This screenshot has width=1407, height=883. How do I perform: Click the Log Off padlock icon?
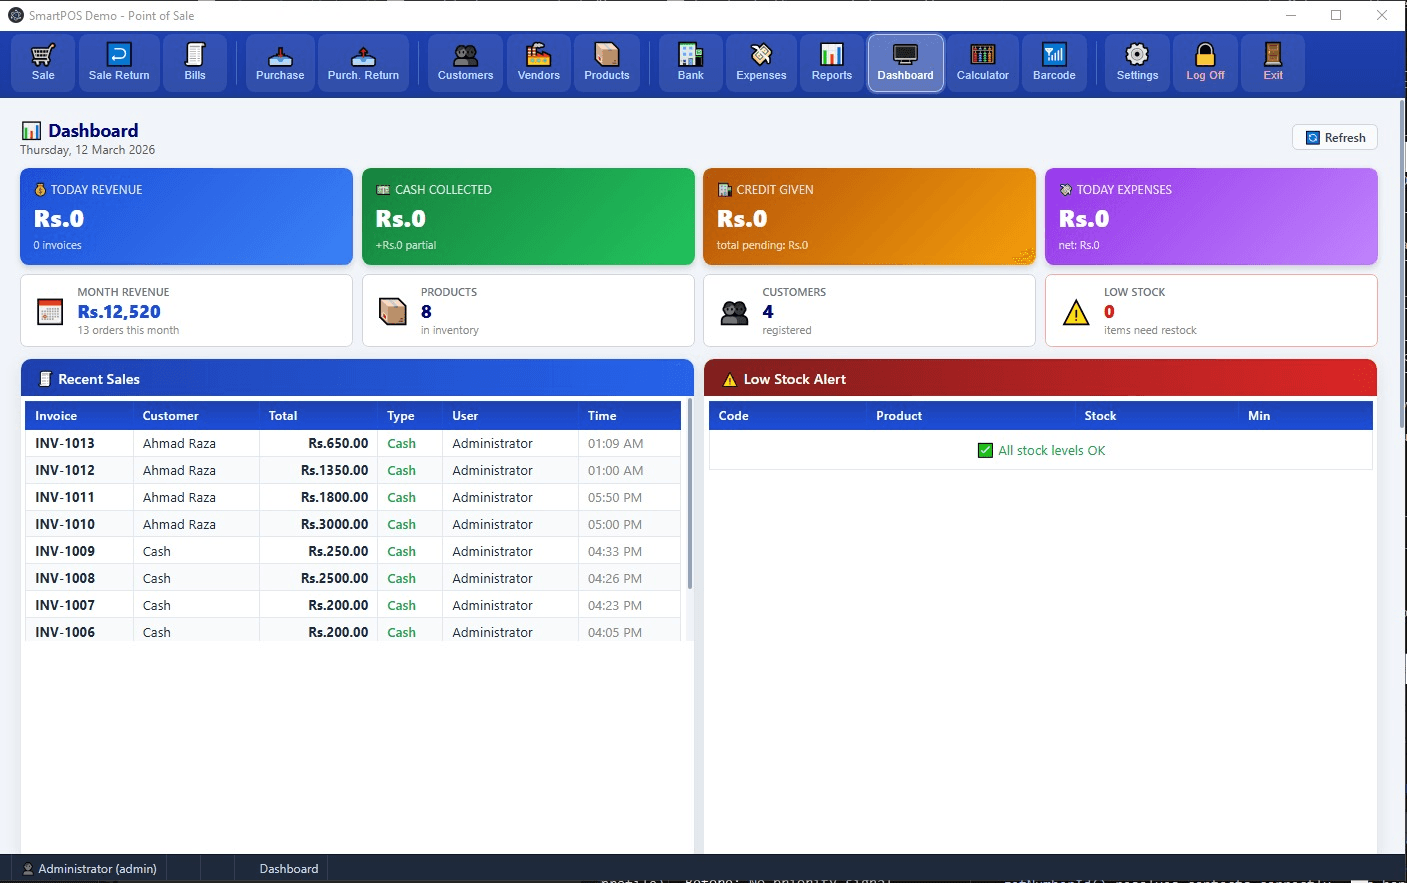1204,62
